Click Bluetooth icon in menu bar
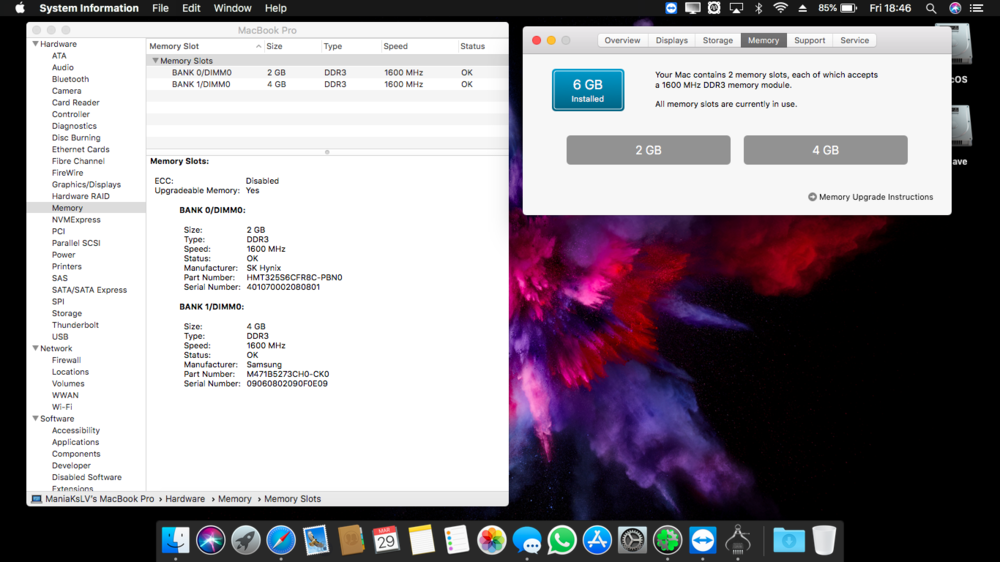1000x562 pixels. click(x=758, y=8)
